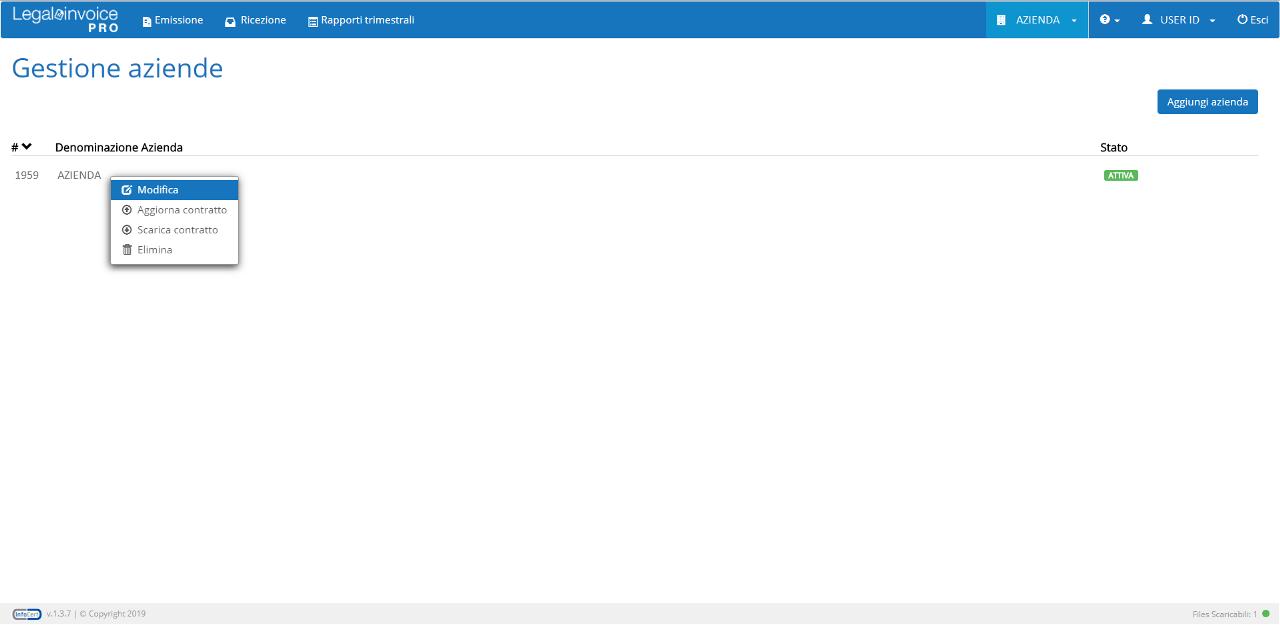
Task: Click the pencil icon beside Modifica
Action: click(127, 190)
